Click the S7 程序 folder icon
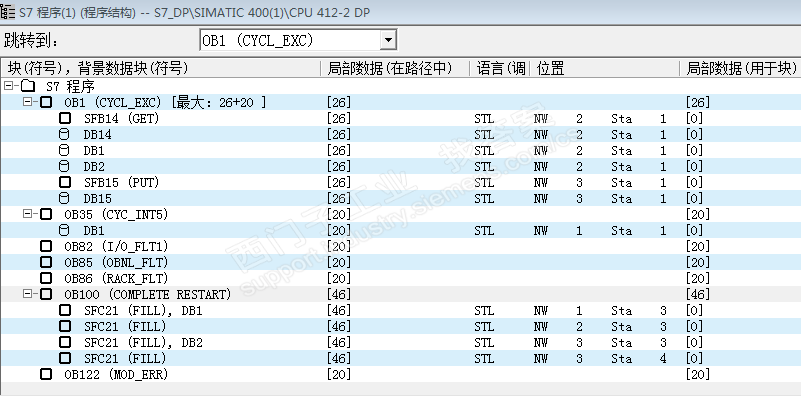Screen dimensions: 801x396 [x=28, y=86]
